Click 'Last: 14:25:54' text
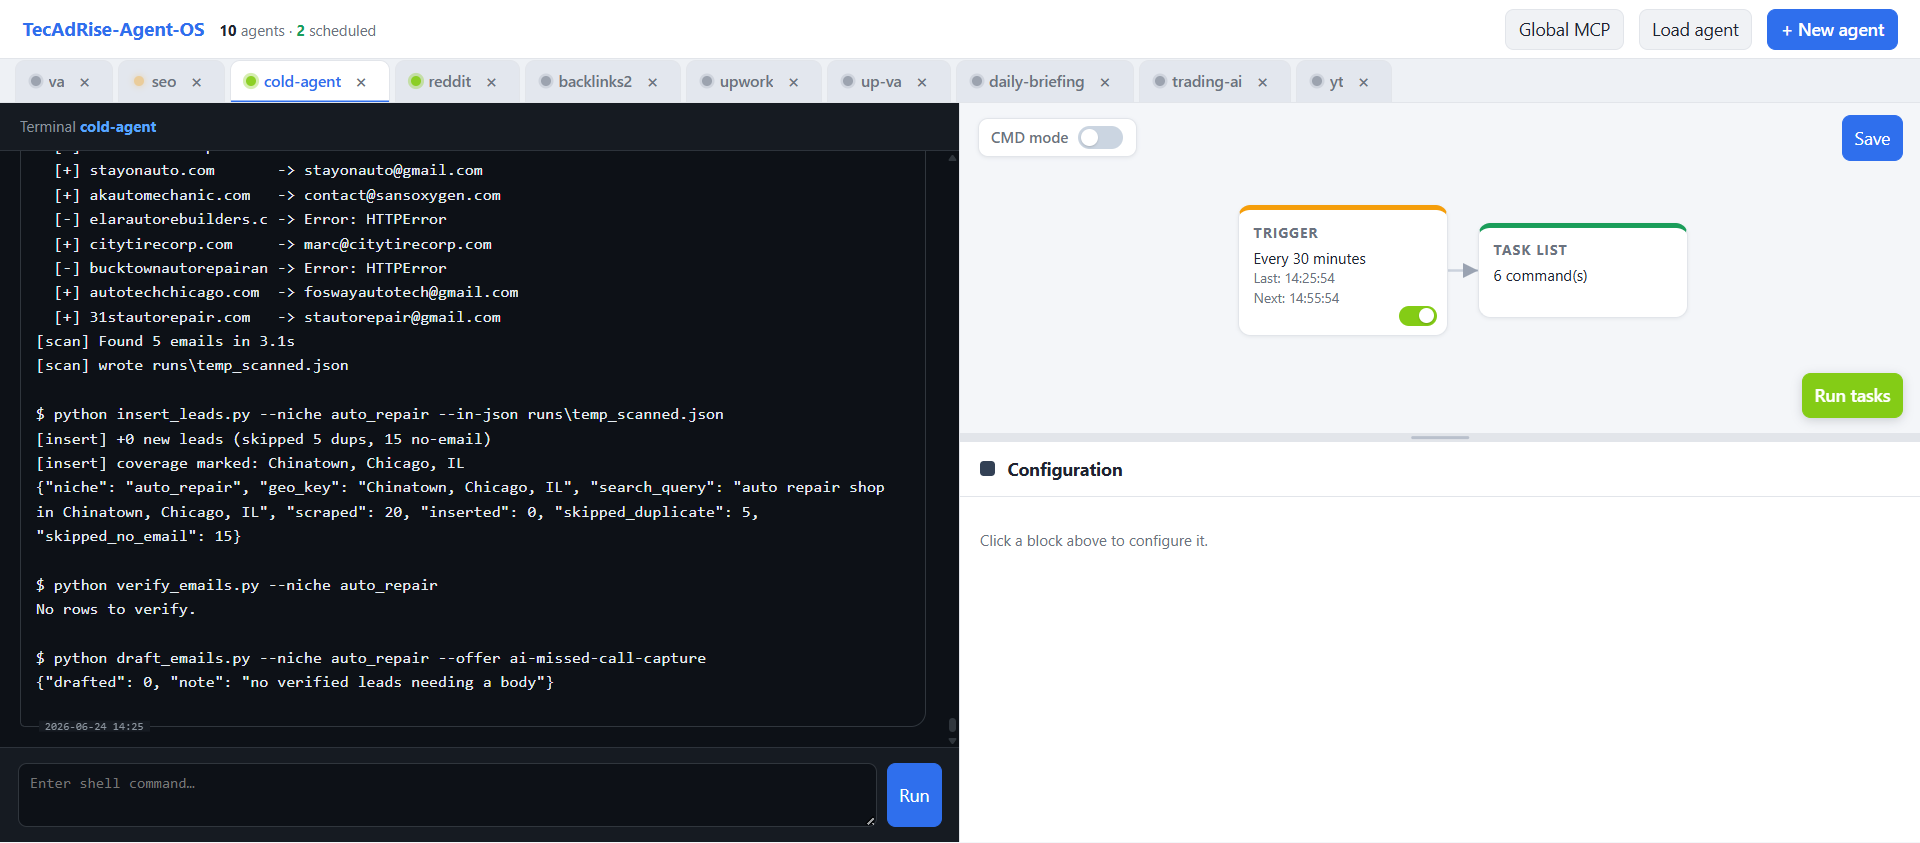Screen dimensions: 1920x843 point(1294,278)
